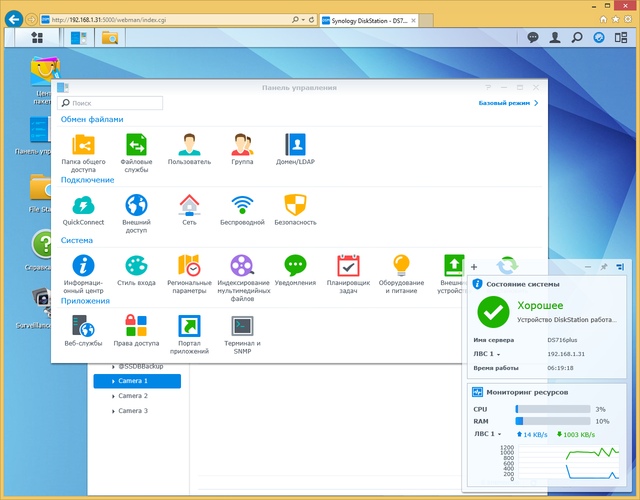Open the Папка общего доступа icon
Viewport: 640px width, 500px height.
coord(83,153)
